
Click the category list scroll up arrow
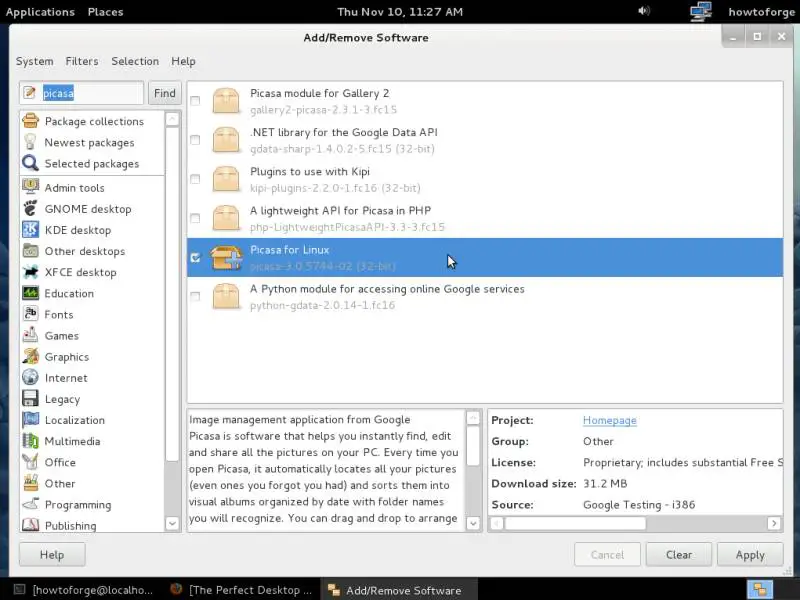coord(172,119)
